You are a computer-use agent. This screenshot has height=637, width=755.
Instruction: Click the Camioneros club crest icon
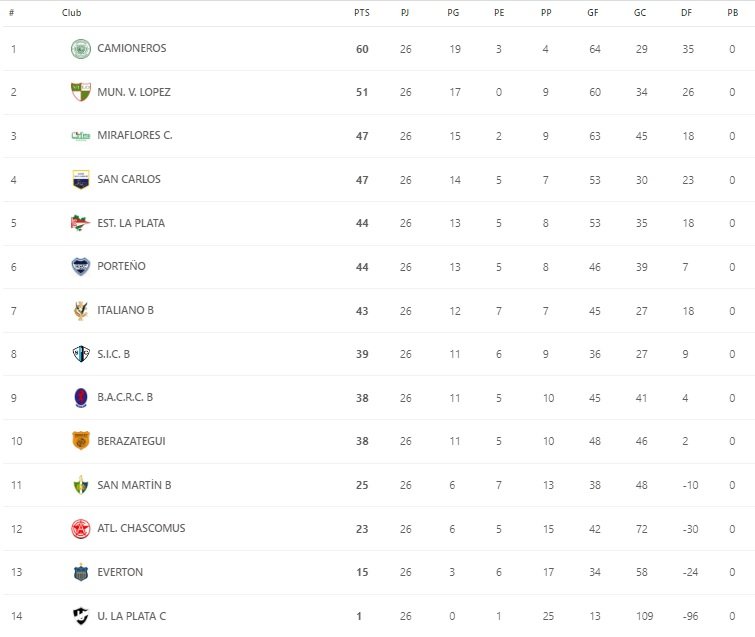pyautogui.click(x=81, y=48)
